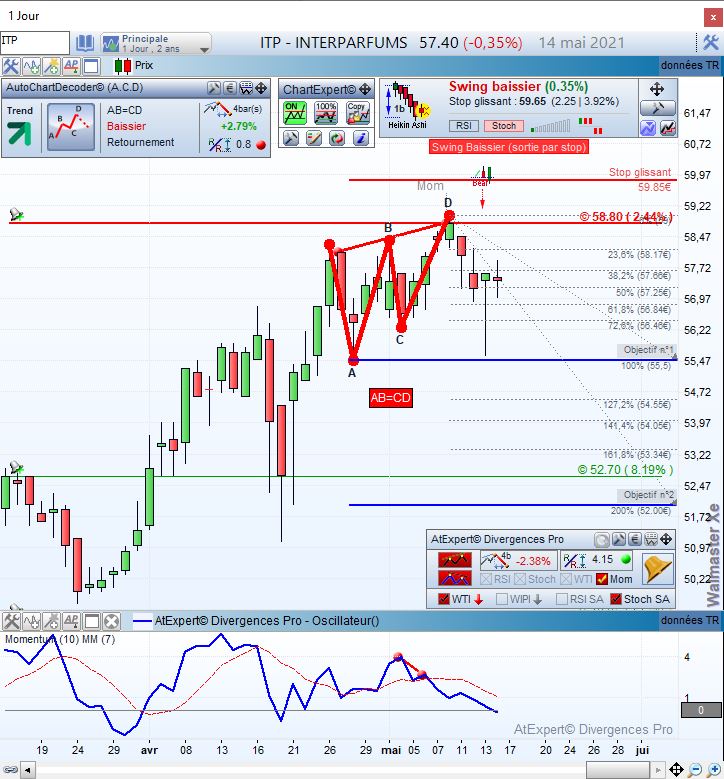Image resolution: width=724 pixels, height=779 pixels.
Task: Click the Objectif n°1 label
Action: coord(647,350)
